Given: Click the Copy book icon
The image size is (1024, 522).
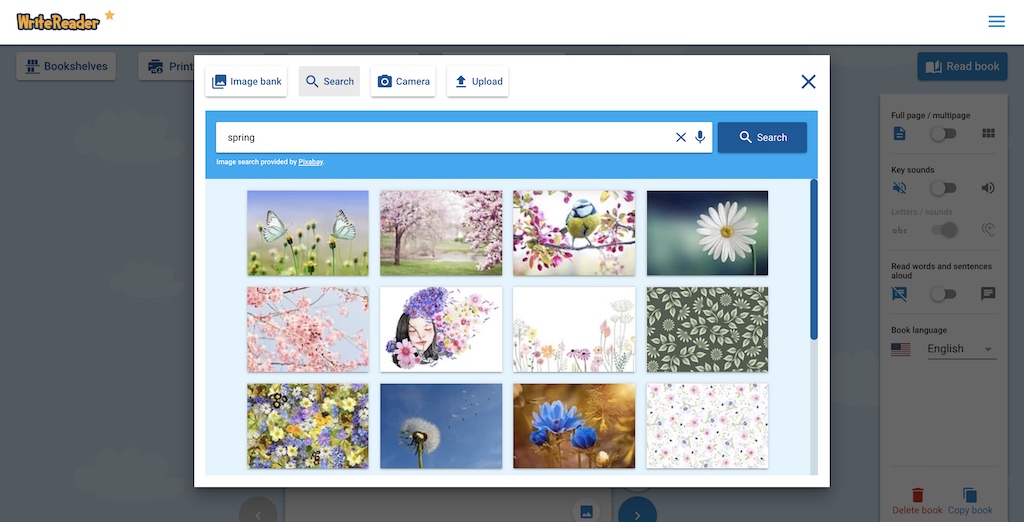Looking at the screenshot, I should click(970, 495).
